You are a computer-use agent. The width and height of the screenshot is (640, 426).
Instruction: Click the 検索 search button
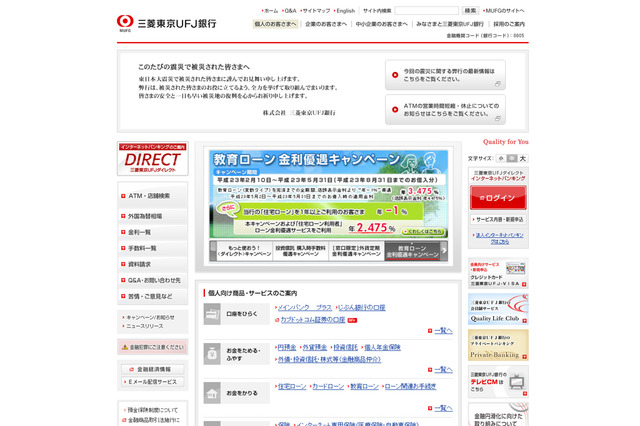click(x=470, y=11)
